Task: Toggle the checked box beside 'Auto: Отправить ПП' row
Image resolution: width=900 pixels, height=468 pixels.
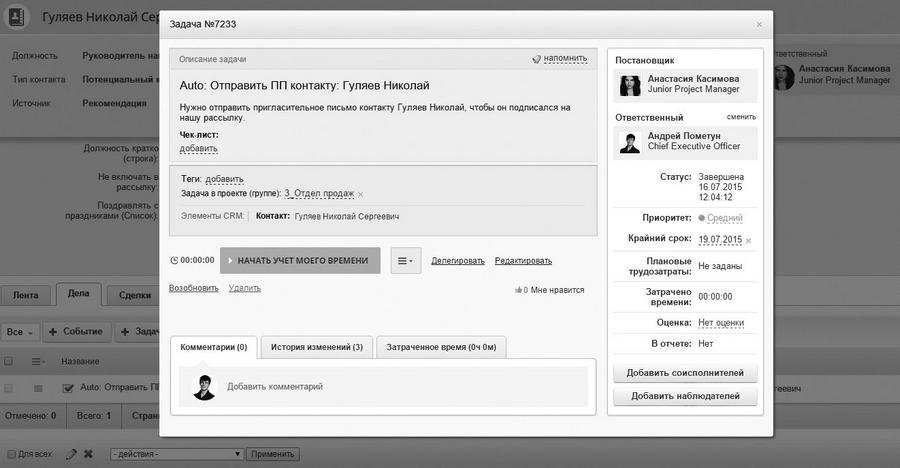Action: (68, 388)
